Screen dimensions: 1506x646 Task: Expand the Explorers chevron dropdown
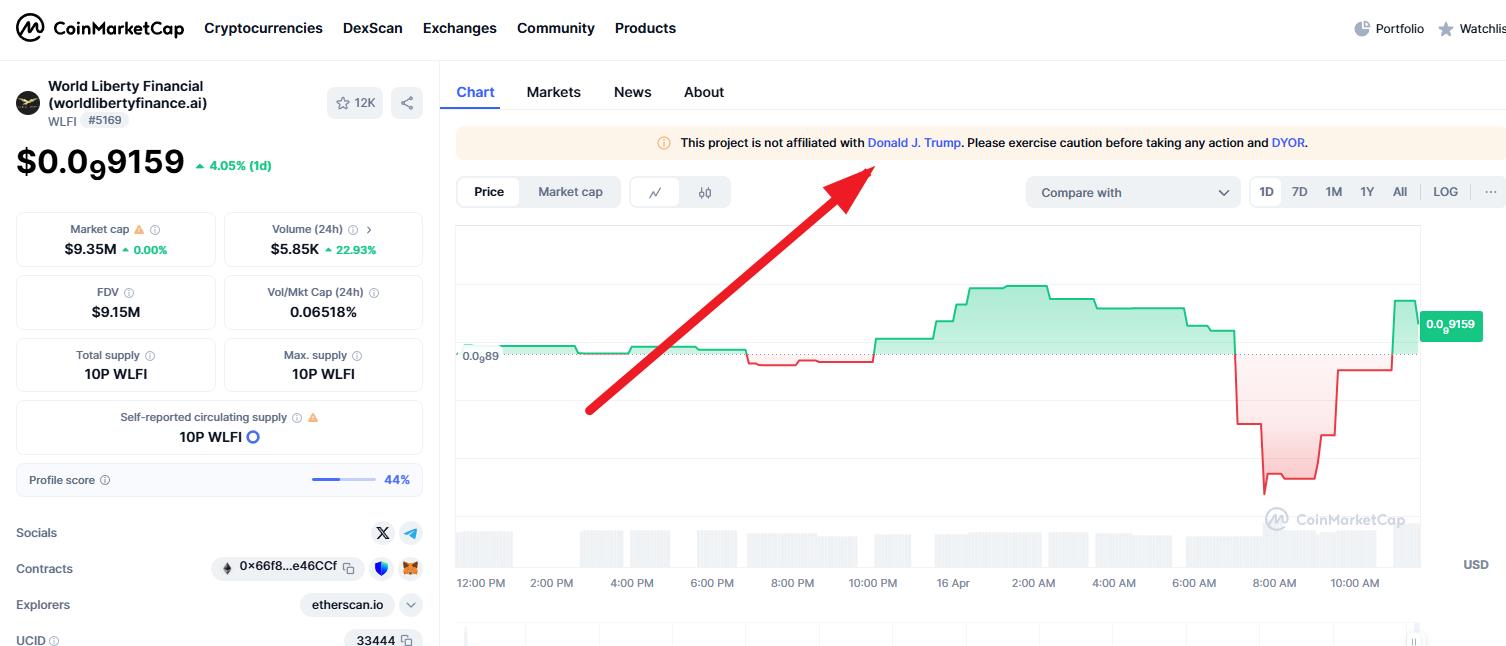pyautogui.click(x=411, y=605)
